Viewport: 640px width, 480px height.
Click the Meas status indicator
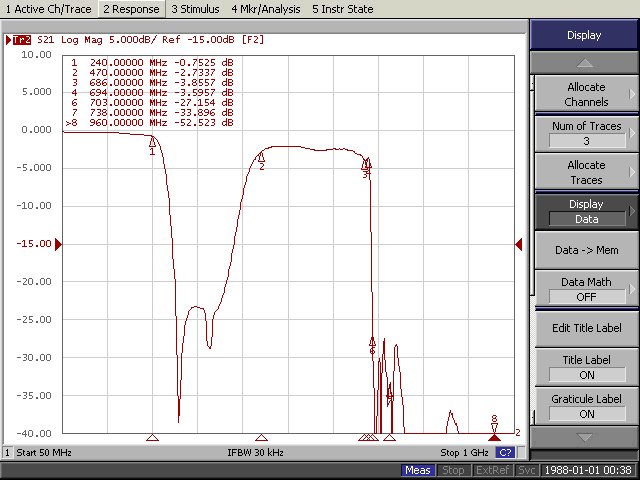pos(418,470)
